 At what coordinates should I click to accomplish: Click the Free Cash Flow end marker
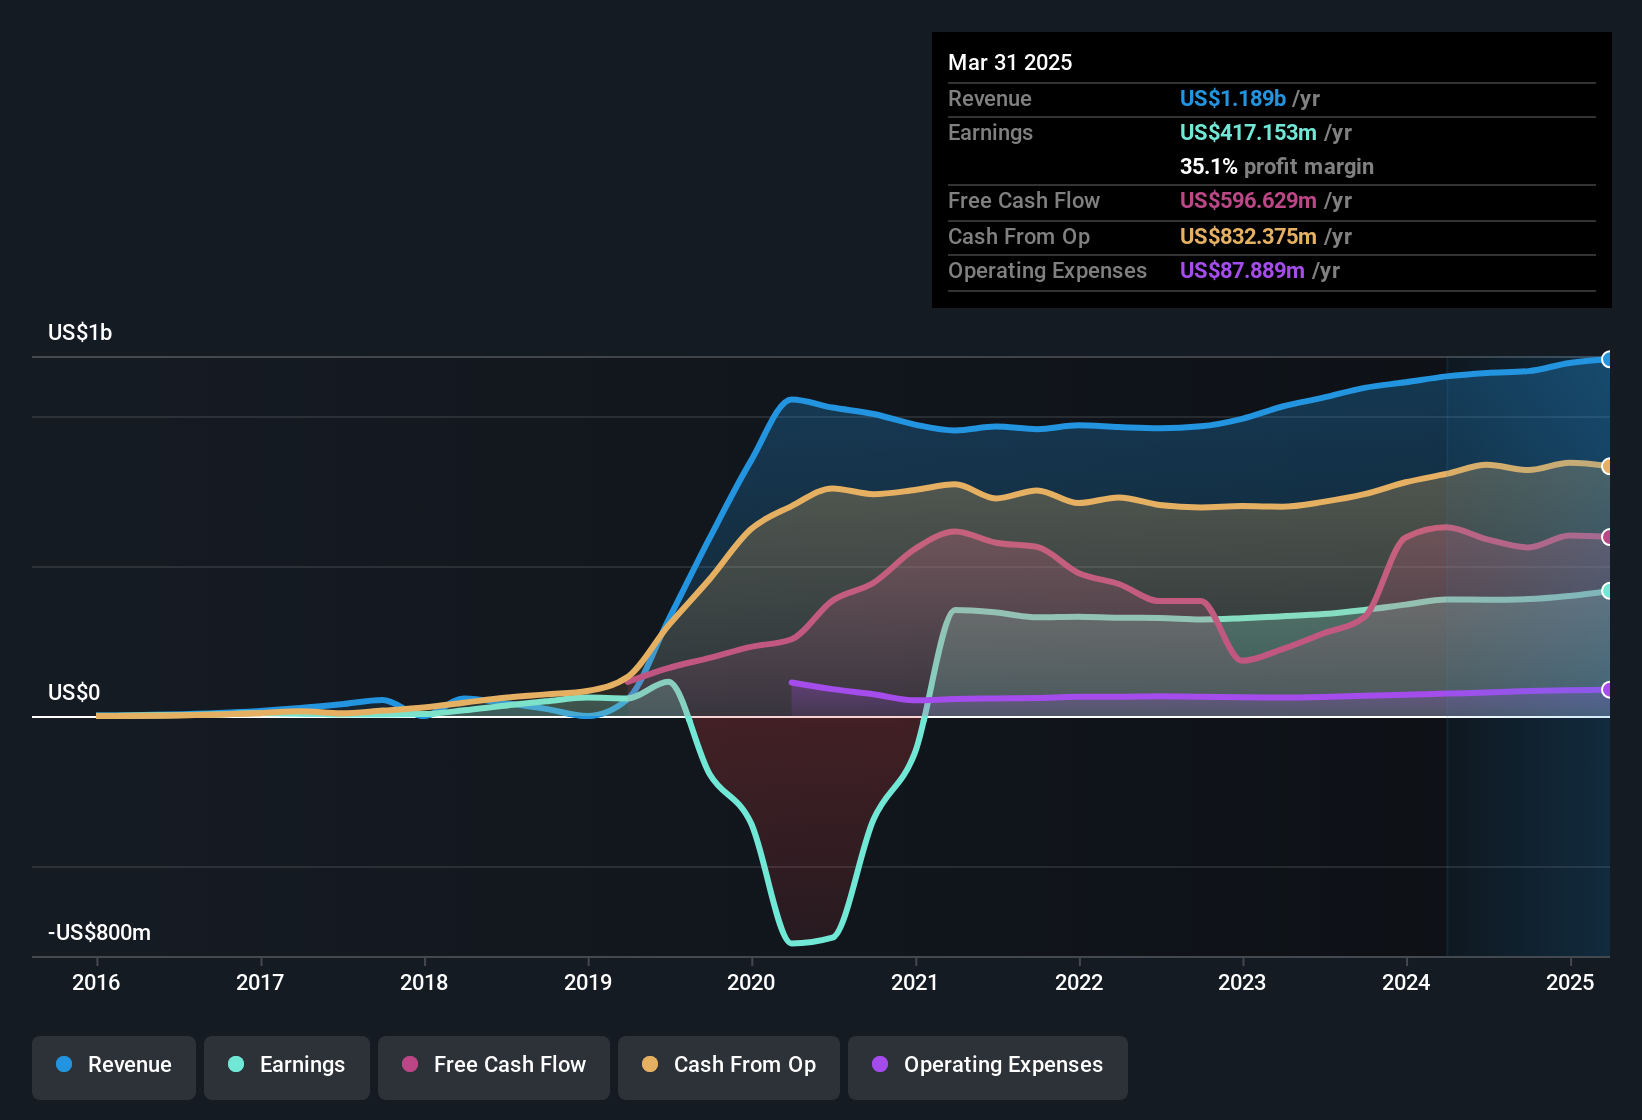click(1607, 537)
